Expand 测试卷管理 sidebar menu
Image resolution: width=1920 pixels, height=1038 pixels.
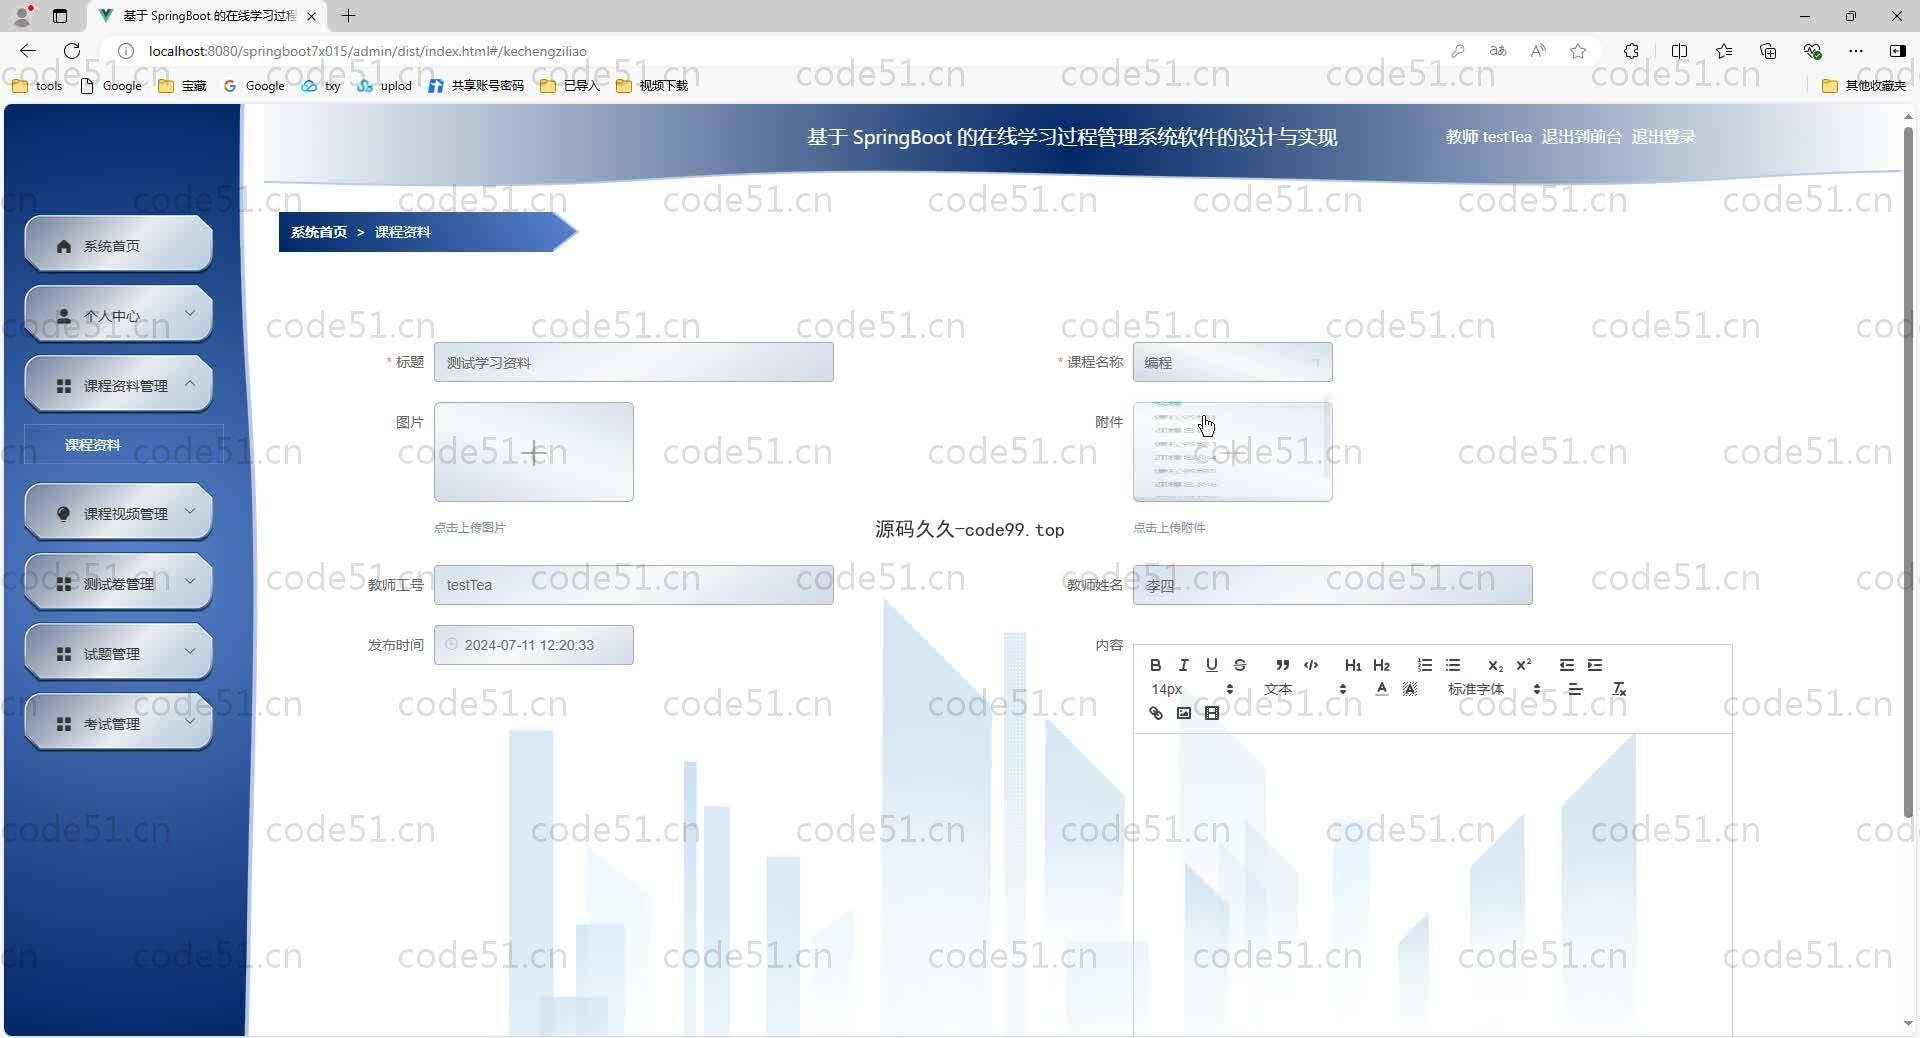point(118,583)
